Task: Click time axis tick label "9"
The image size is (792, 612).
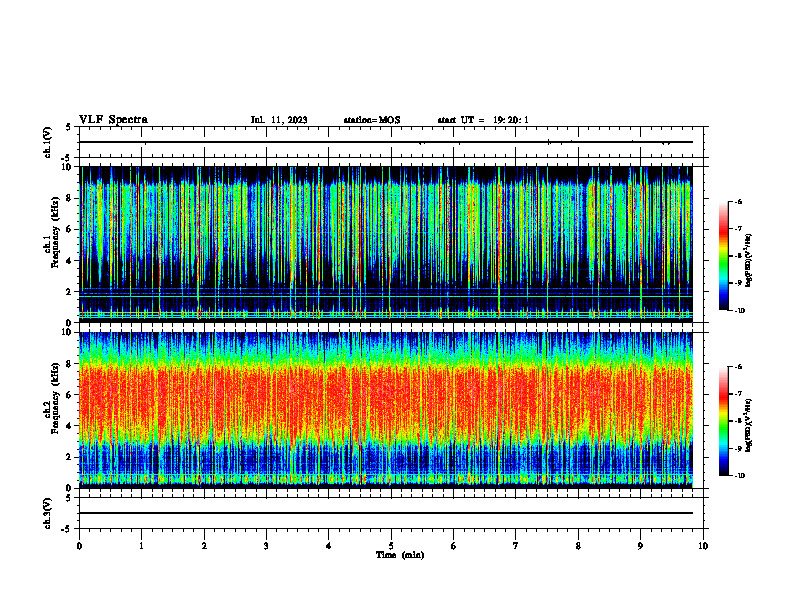Action: coord(640,546)
